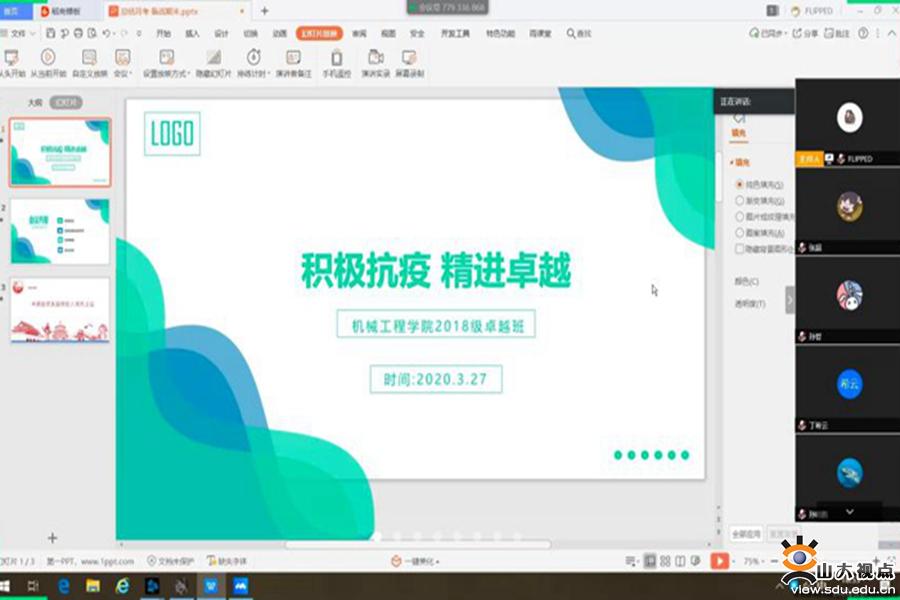Open Rehearse Timings (排练计时) tool

point(254,61)
